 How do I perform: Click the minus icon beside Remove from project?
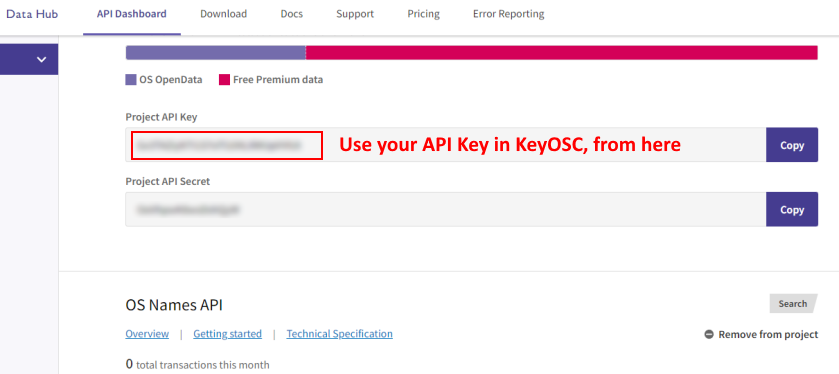pyautogui.click(x=709, y=334)
